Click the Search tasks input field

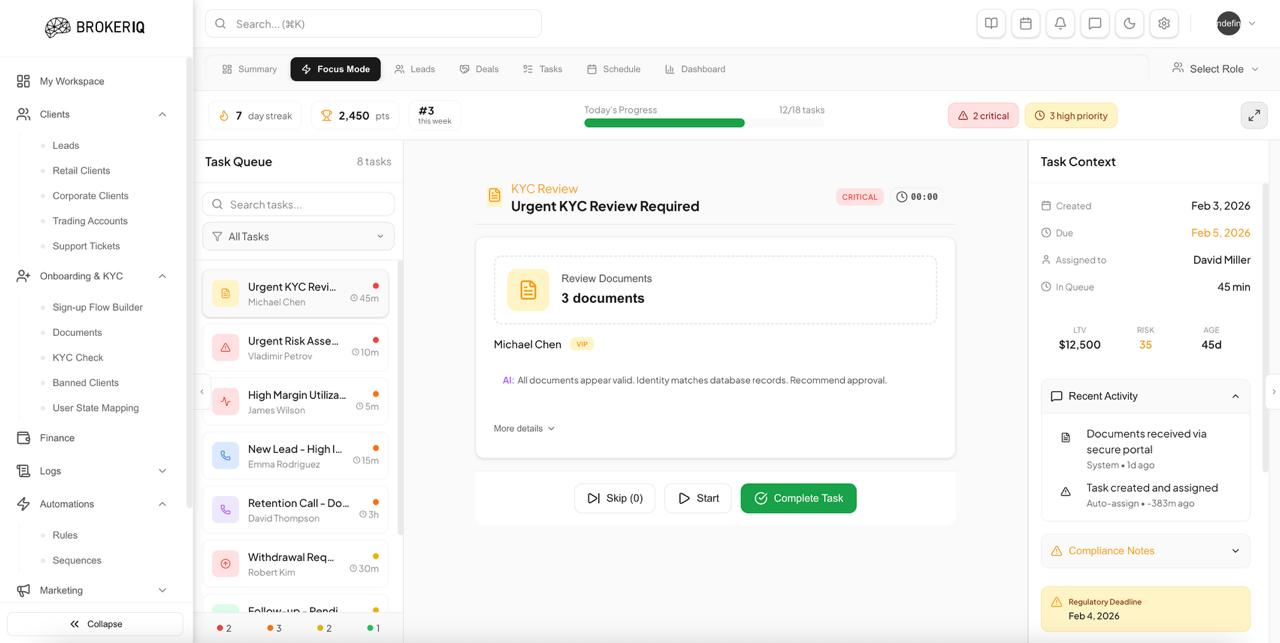click(298, 204)
